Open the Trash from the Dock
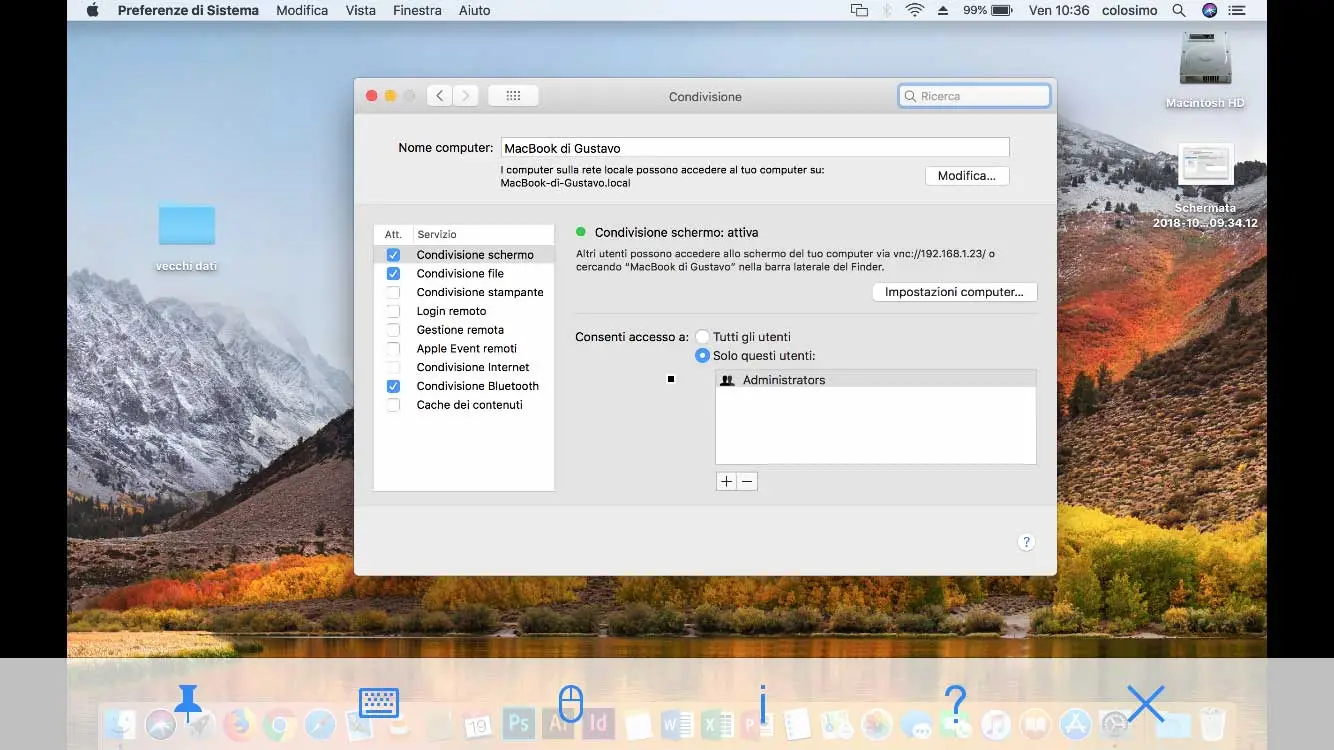 (1211, 725)
